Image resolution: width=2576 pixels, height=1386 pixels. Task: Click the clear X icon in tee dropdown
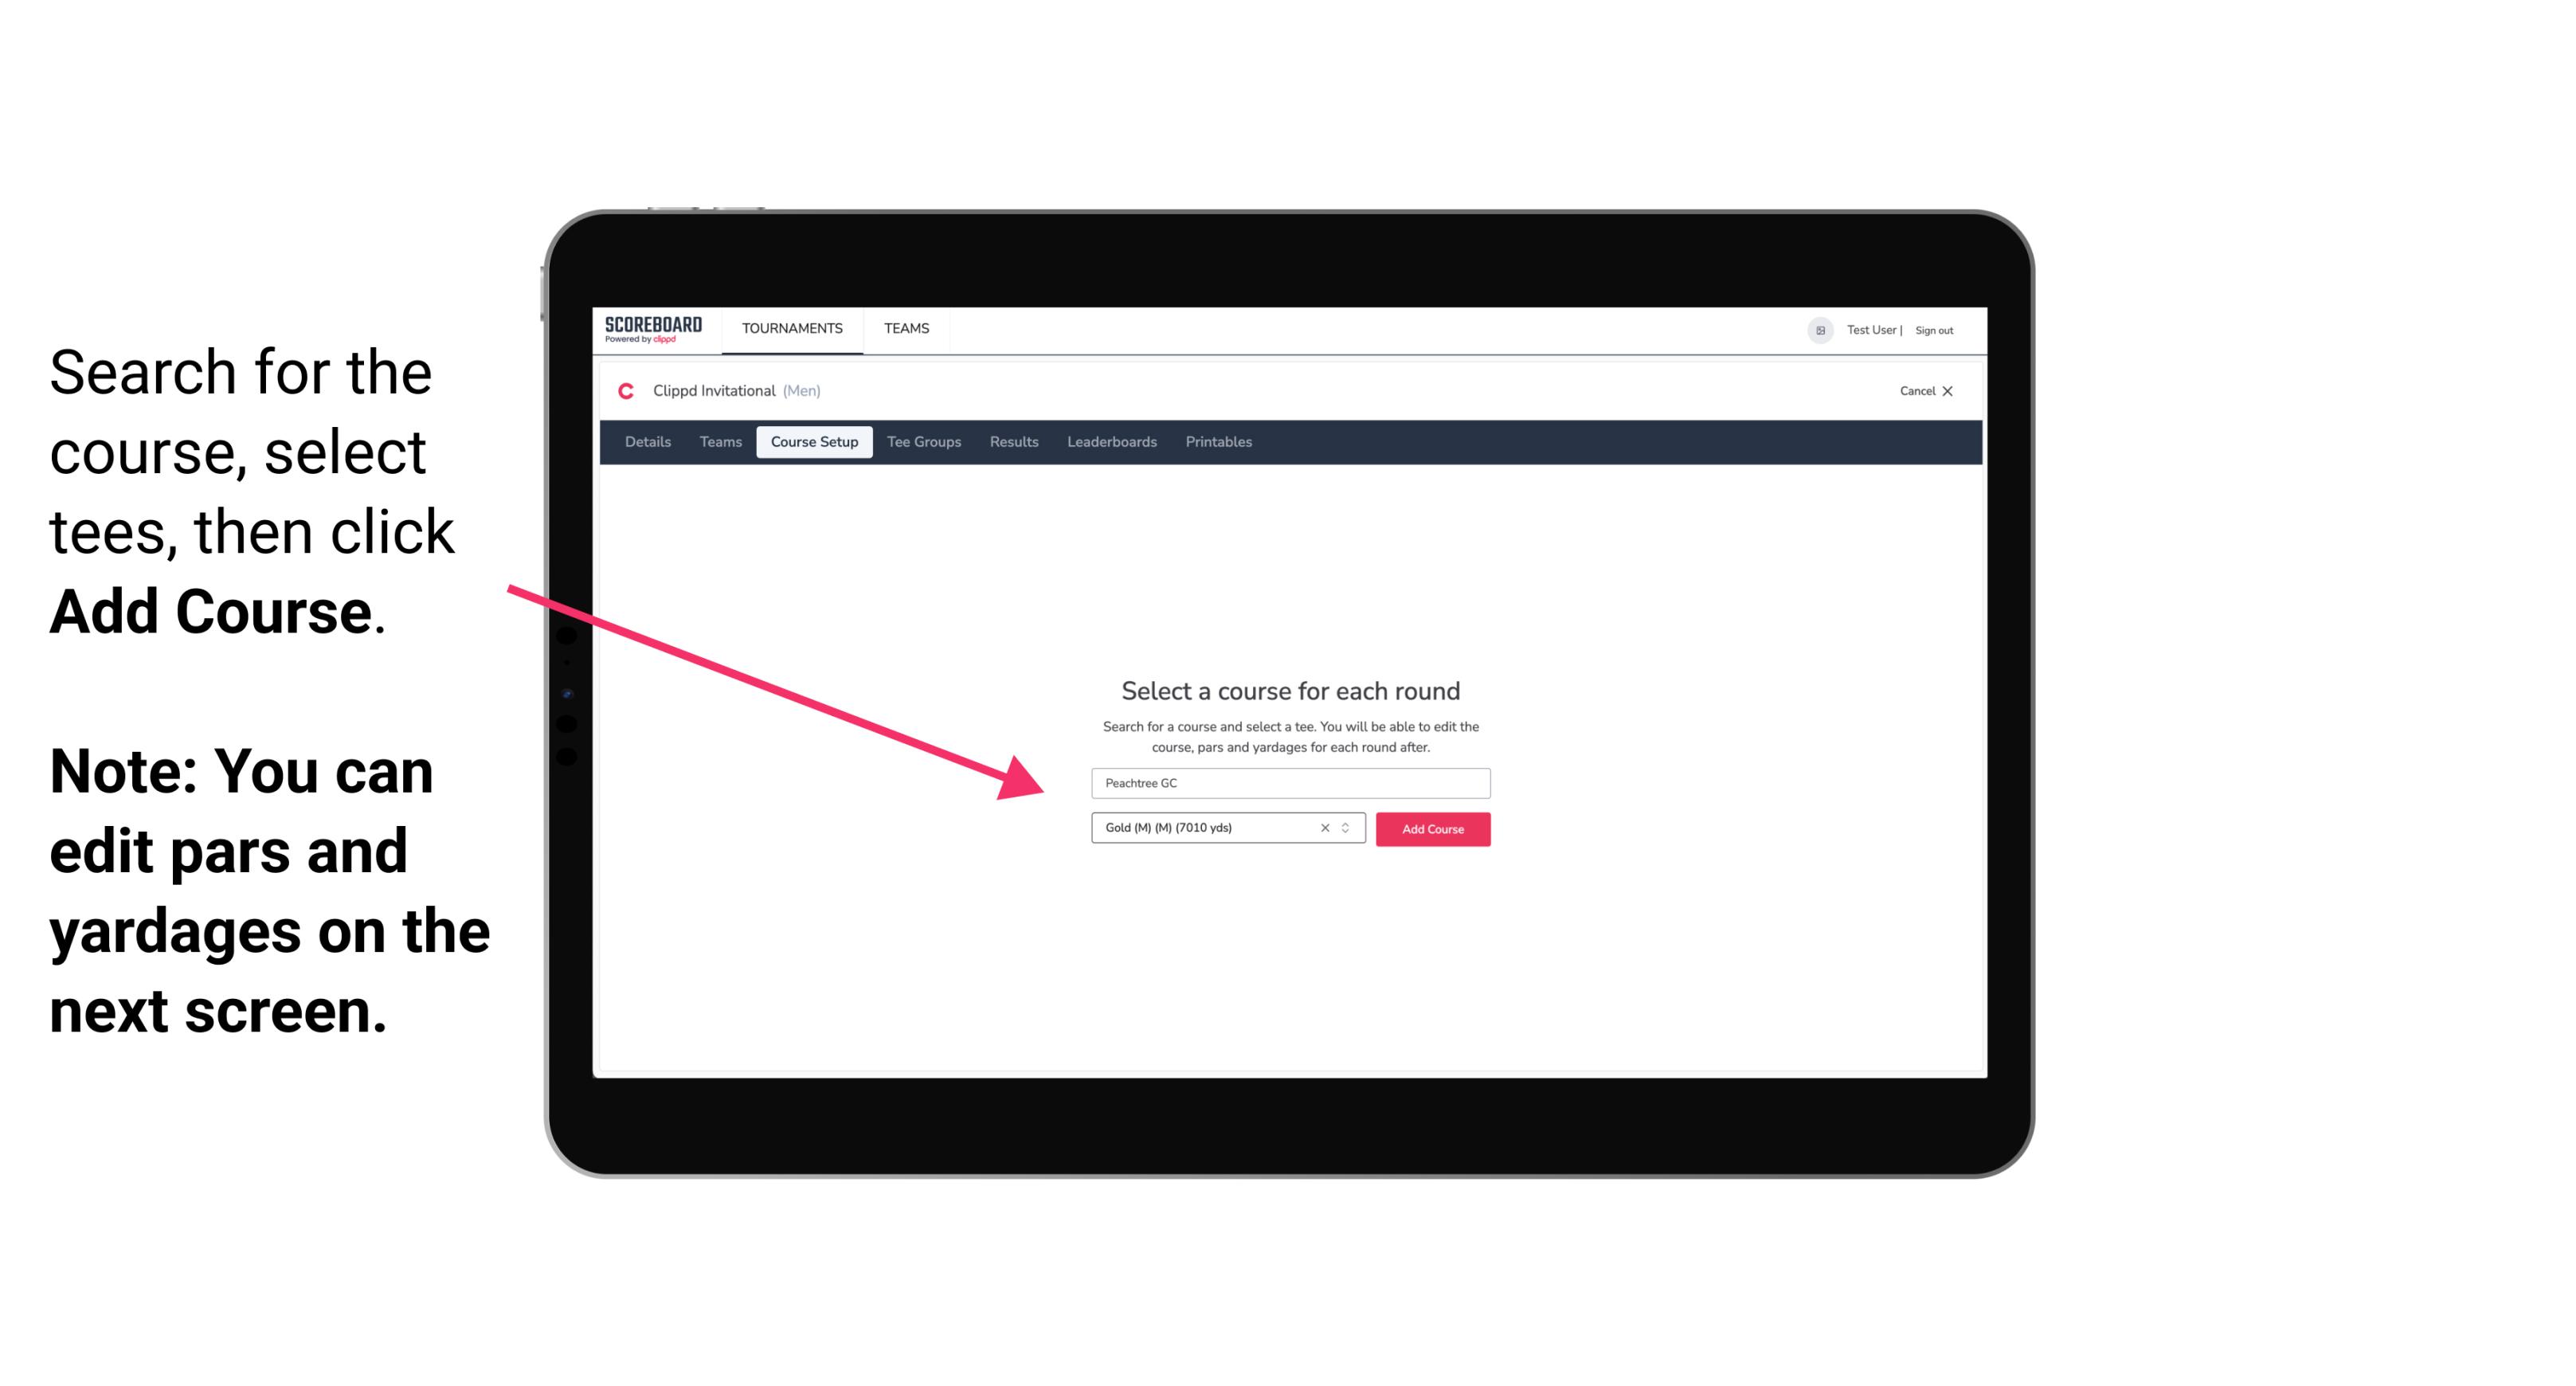click(x=1324, y=828)
